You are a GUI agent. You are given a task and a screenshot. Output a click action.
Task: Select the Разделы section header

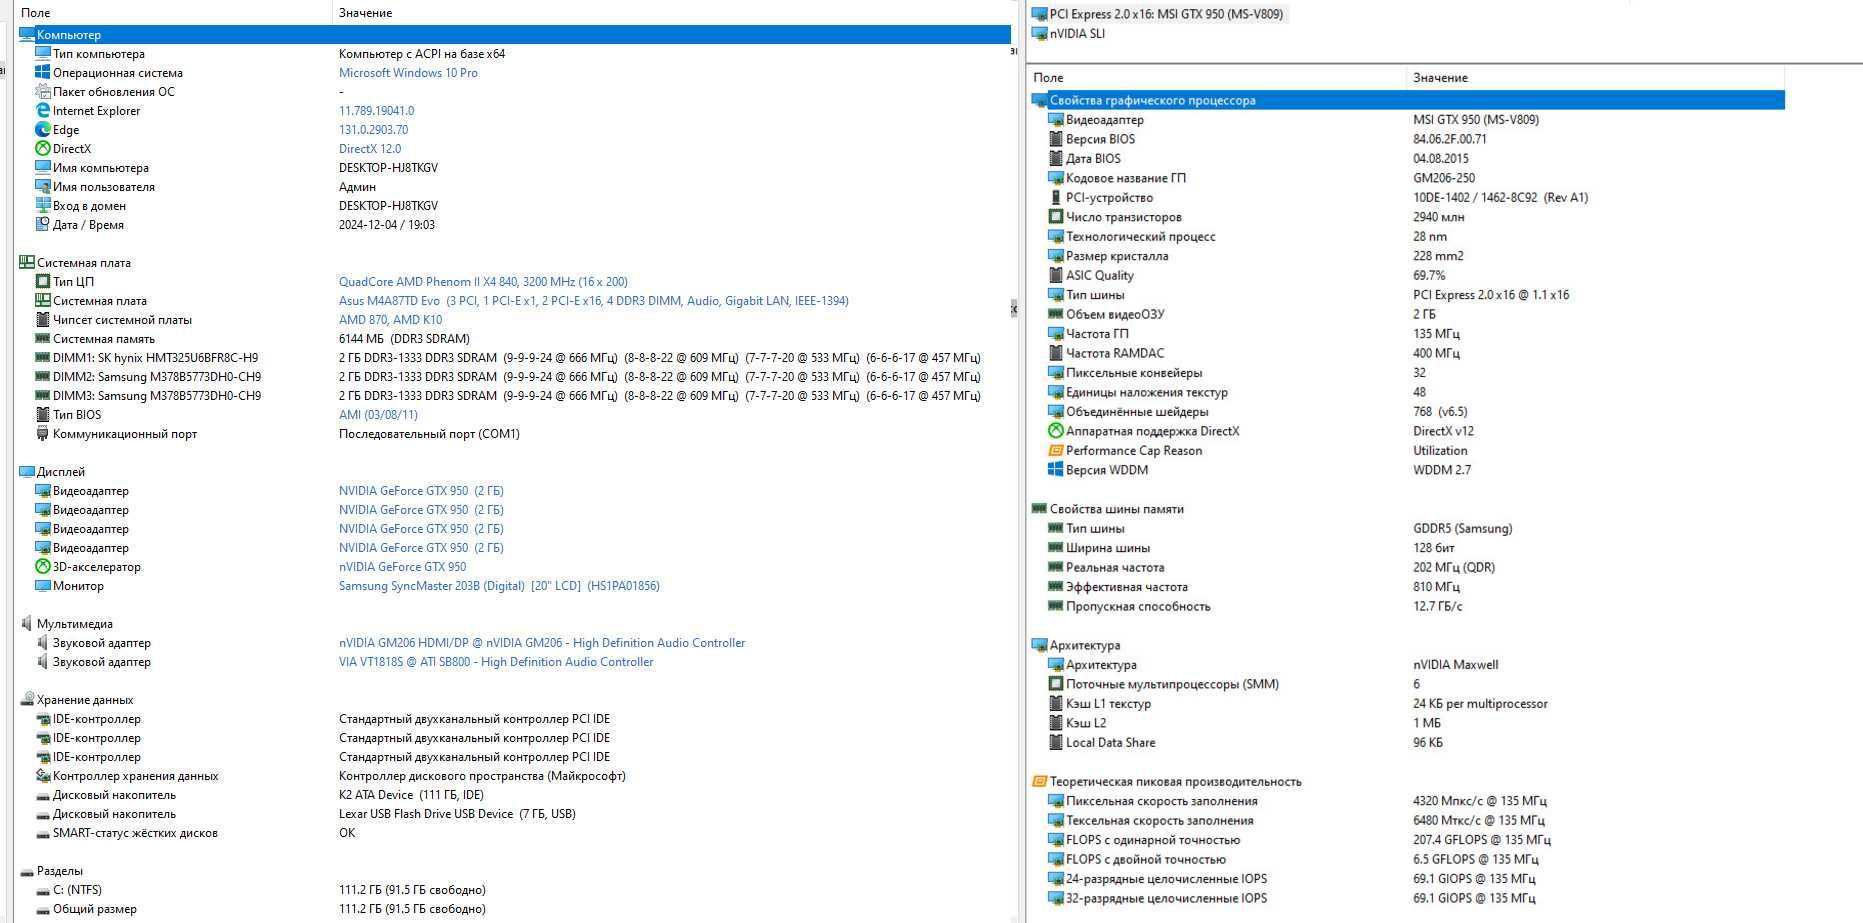point(60,870)
